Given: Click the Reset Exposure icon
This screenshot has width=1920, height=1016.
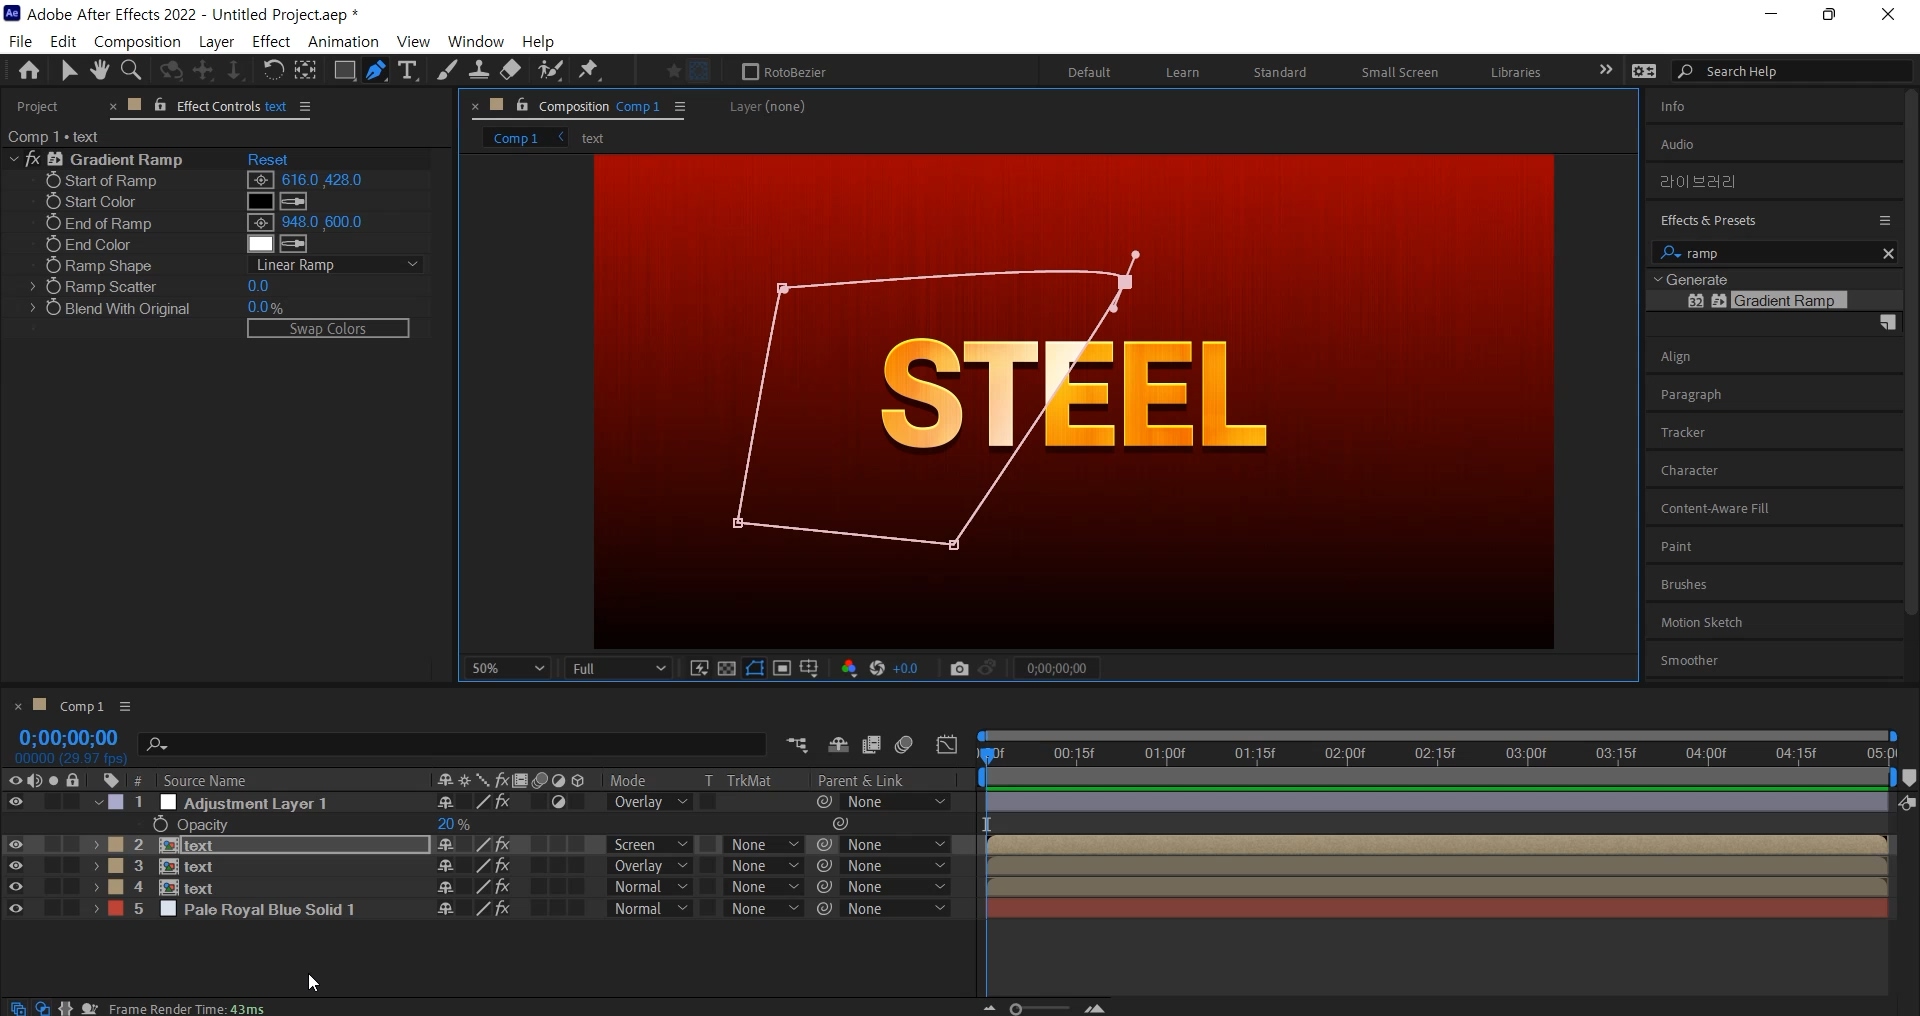Looking at the screenshot, I should [x=877, y=669].
